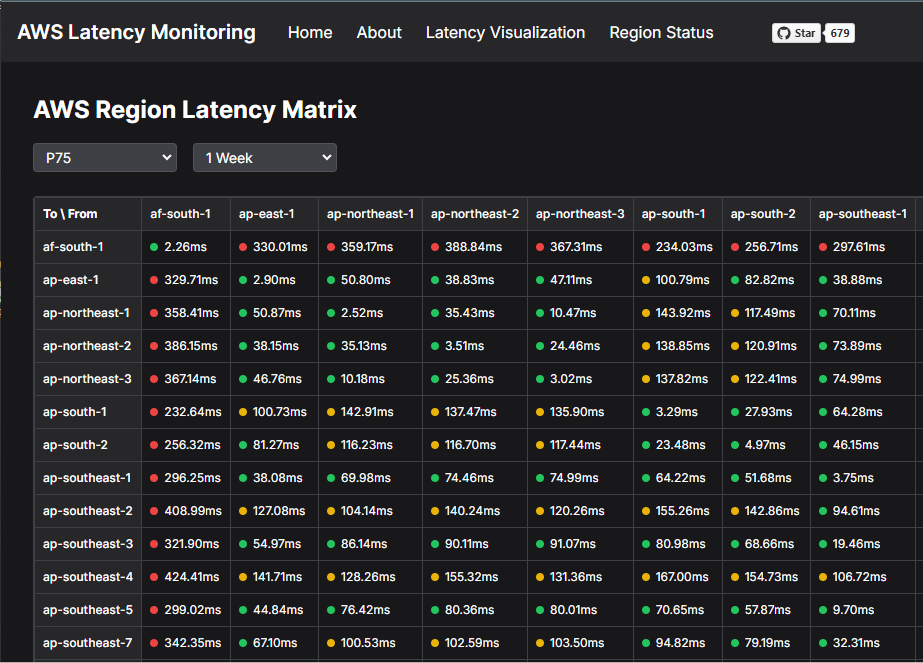Click the 127.08ms latency cell
The width and height of the screenshot is (923, 663).
274,510
